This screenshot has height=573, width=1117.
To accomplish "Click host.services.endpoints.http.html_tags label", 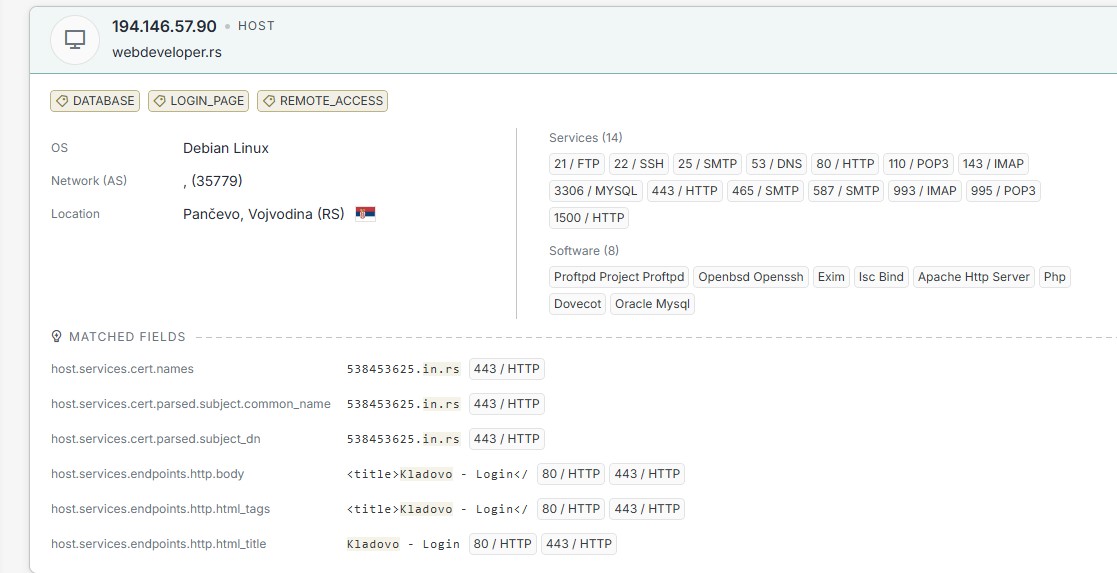I will [160, 509].
